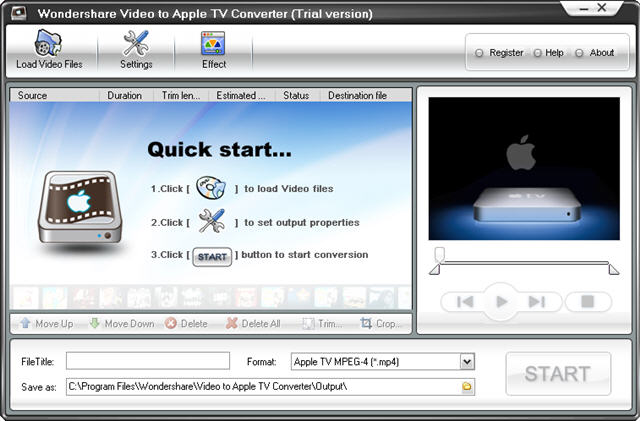
Task: Click Move Up in the list toolbar
Action: click(x=47, y=324)
